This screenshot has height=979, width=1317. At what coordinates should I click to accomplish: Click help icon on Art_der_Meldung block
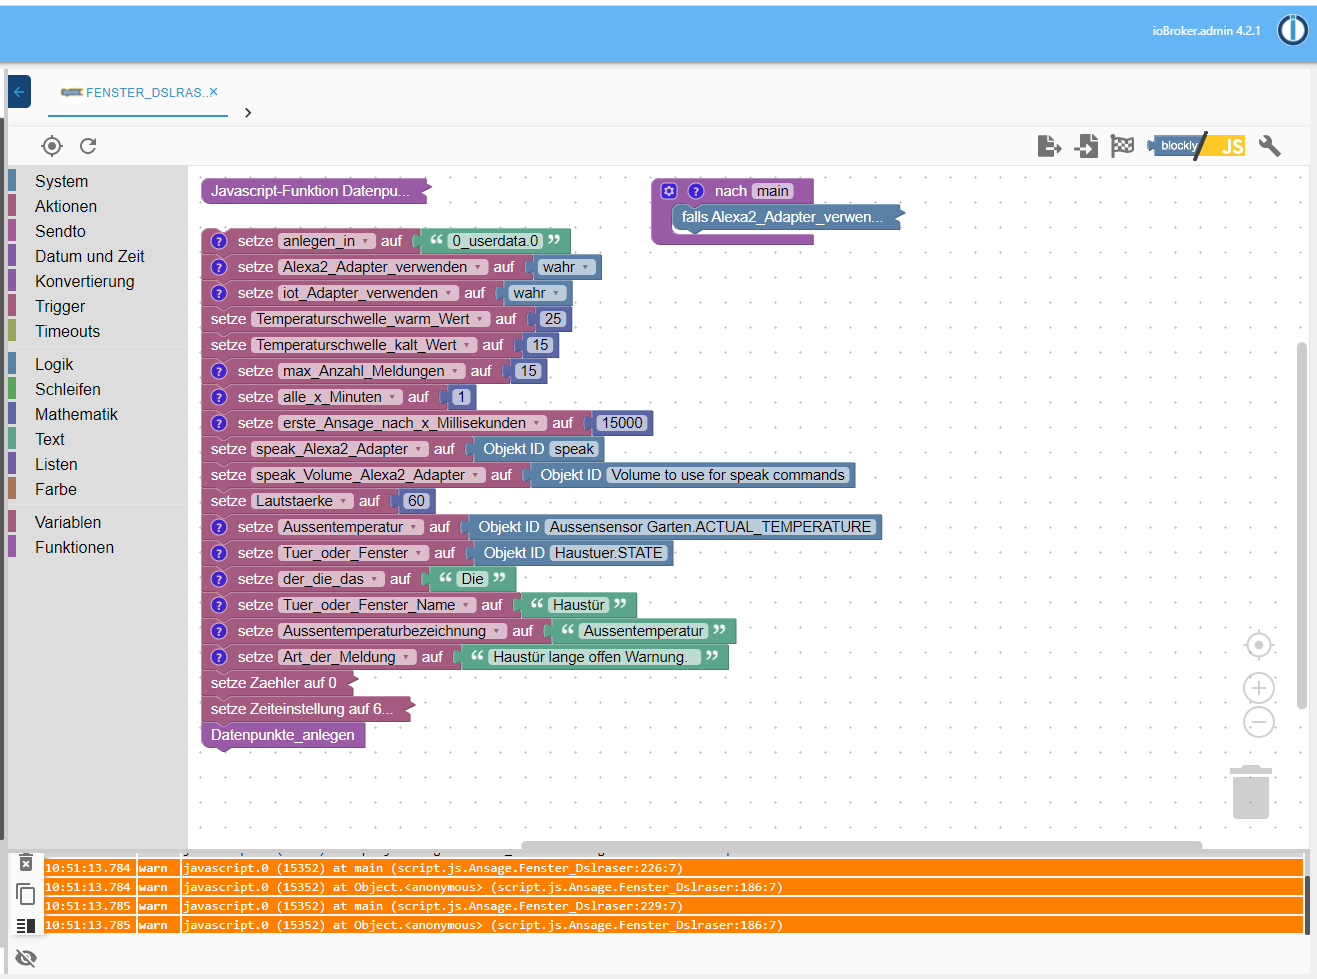point(219,657)
